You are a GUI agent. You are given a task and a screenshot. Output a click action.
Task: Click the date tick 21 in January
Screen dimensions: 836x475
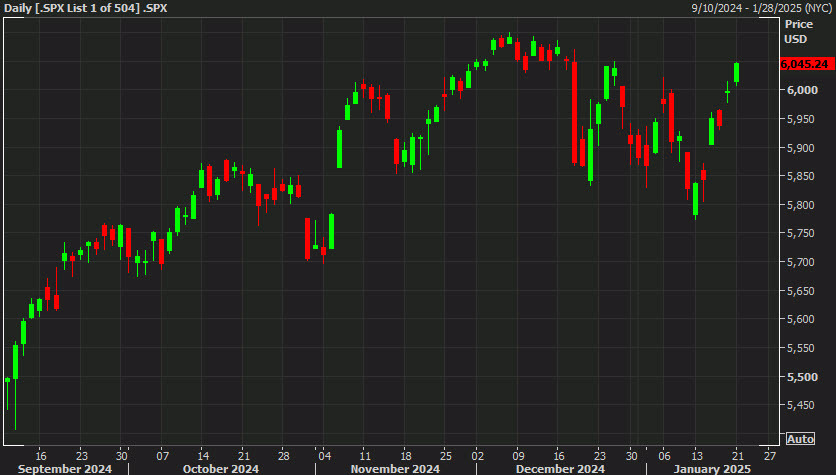(737, 456)
